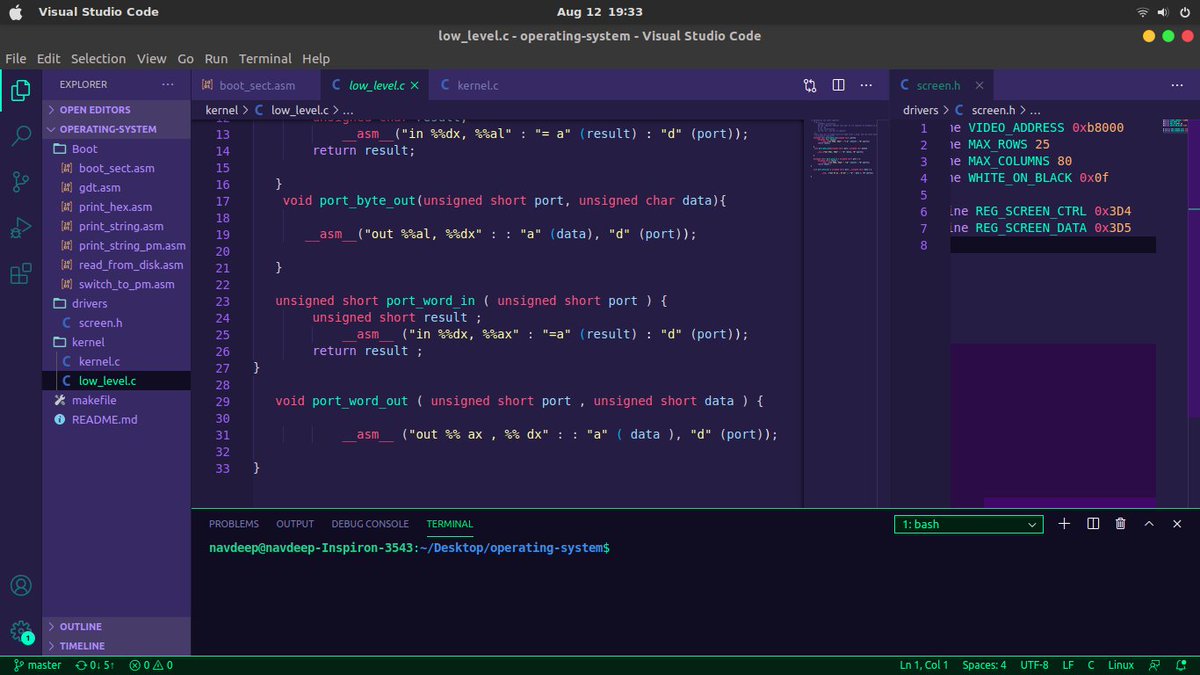
Task: Click the Open Changes compare icon
Action: pos(810,86)
